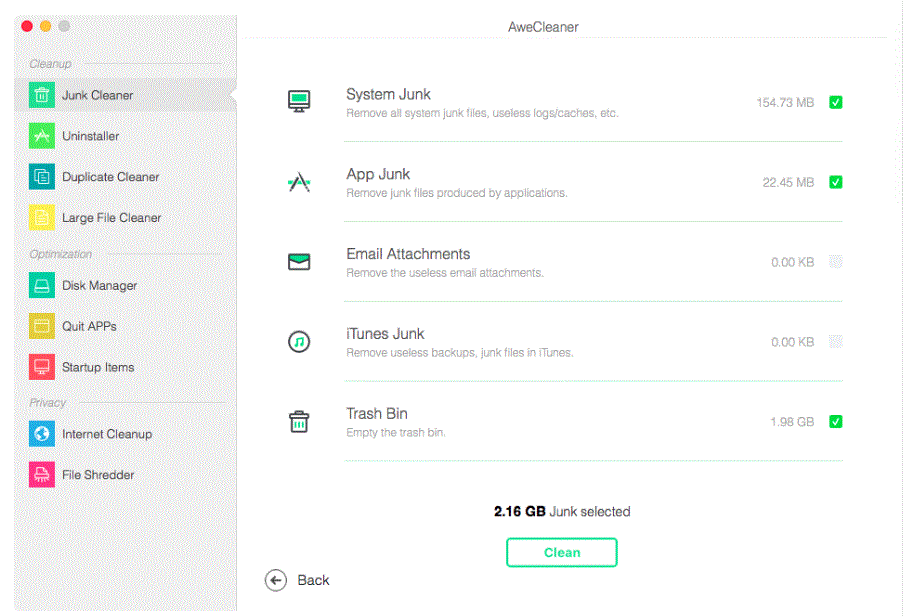Click 'Empty the trash bin.' description

[396, 433]
